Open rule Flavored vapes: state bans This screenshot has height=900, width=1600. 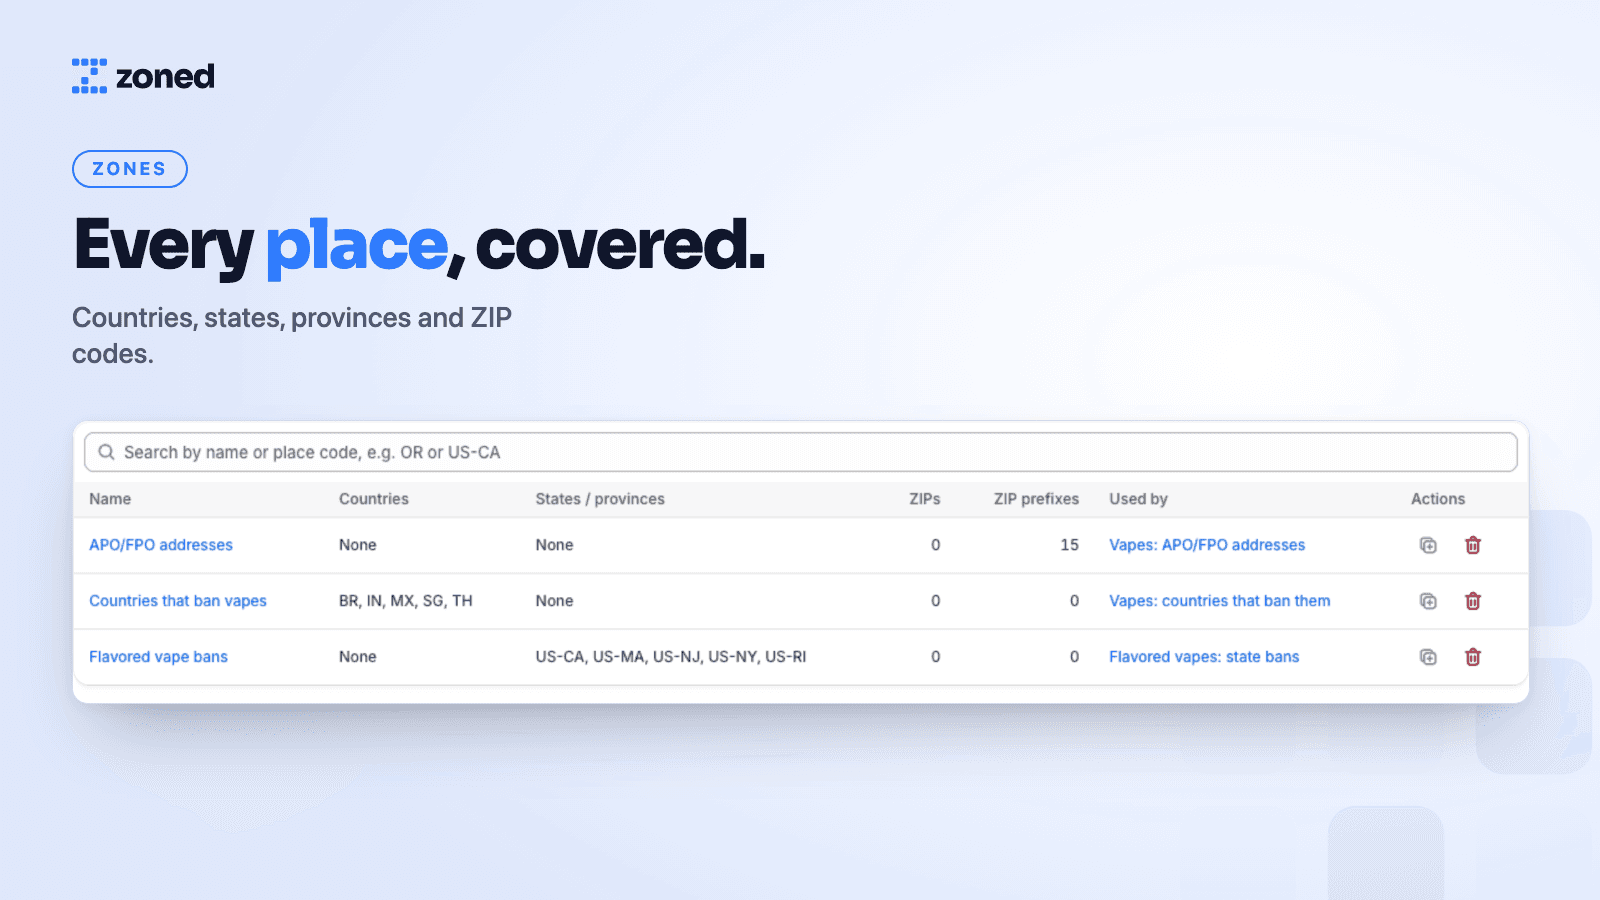pyautogui.click(x=1204, y=657)
